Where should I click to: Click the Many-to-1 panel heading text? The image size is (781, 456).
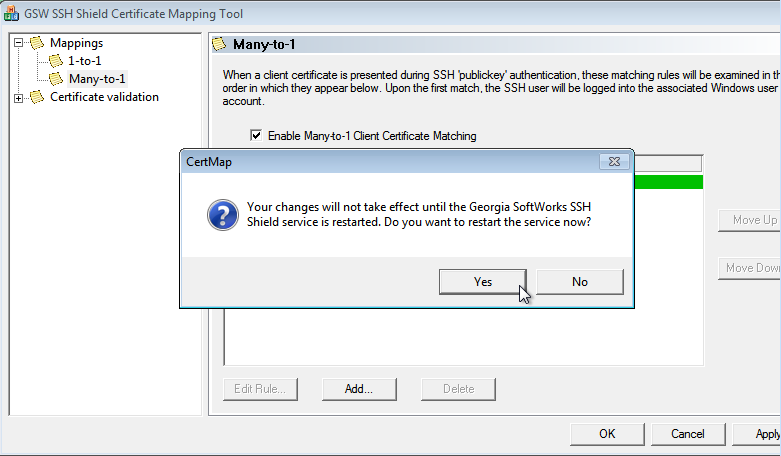pyautogui.click(x=264, y=44)
